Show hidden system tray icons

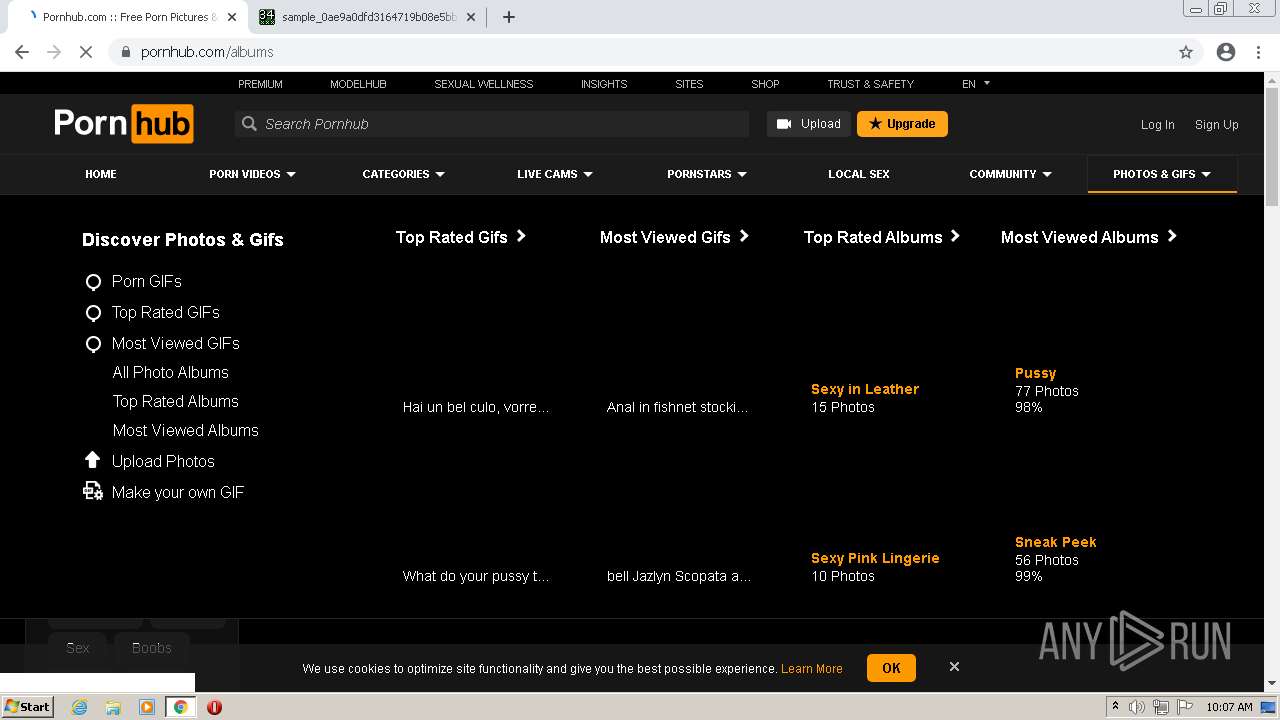coord(1115,707)
